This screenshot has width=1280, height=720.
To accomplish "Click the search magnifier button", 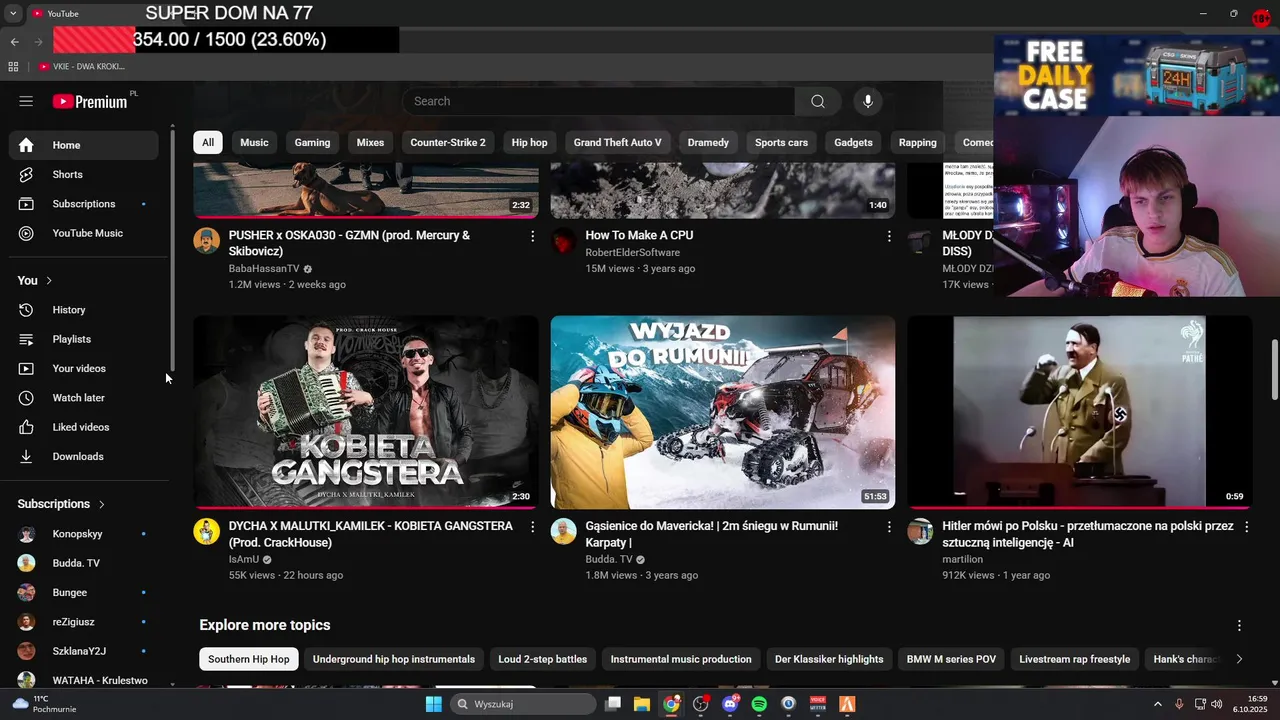I will (818, 101).
